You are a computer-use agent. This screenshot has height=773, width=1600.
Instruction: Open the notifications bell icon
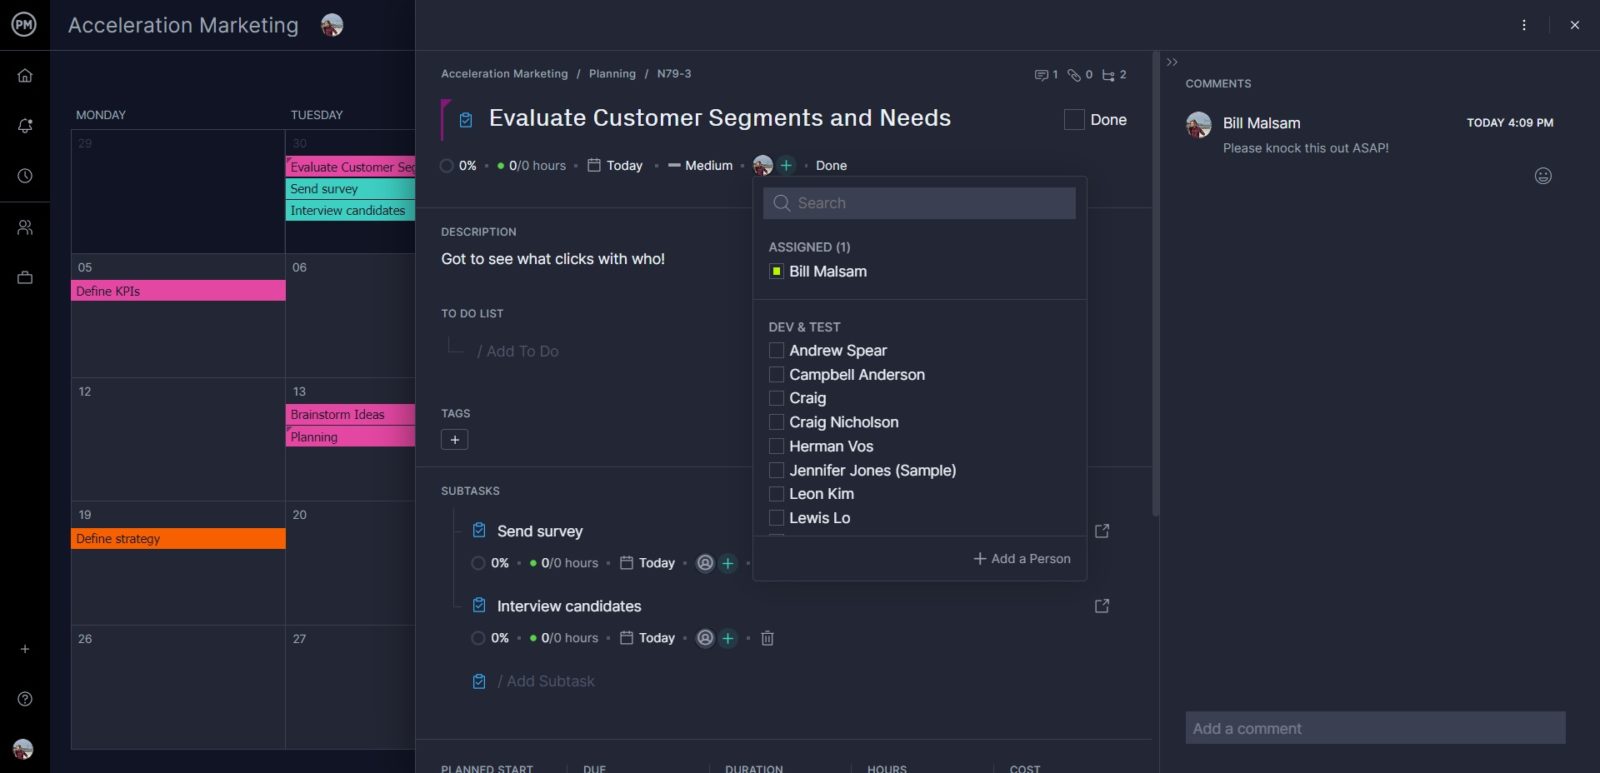[25, 126]
